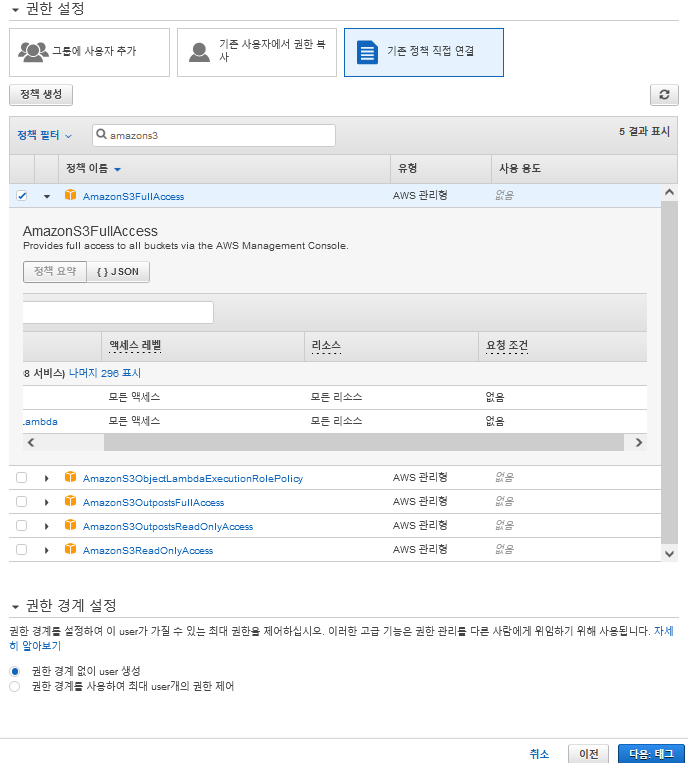Click the 다음: 태그 button
Viewport: 688px width, 763px height.
(x=651, y=754)
